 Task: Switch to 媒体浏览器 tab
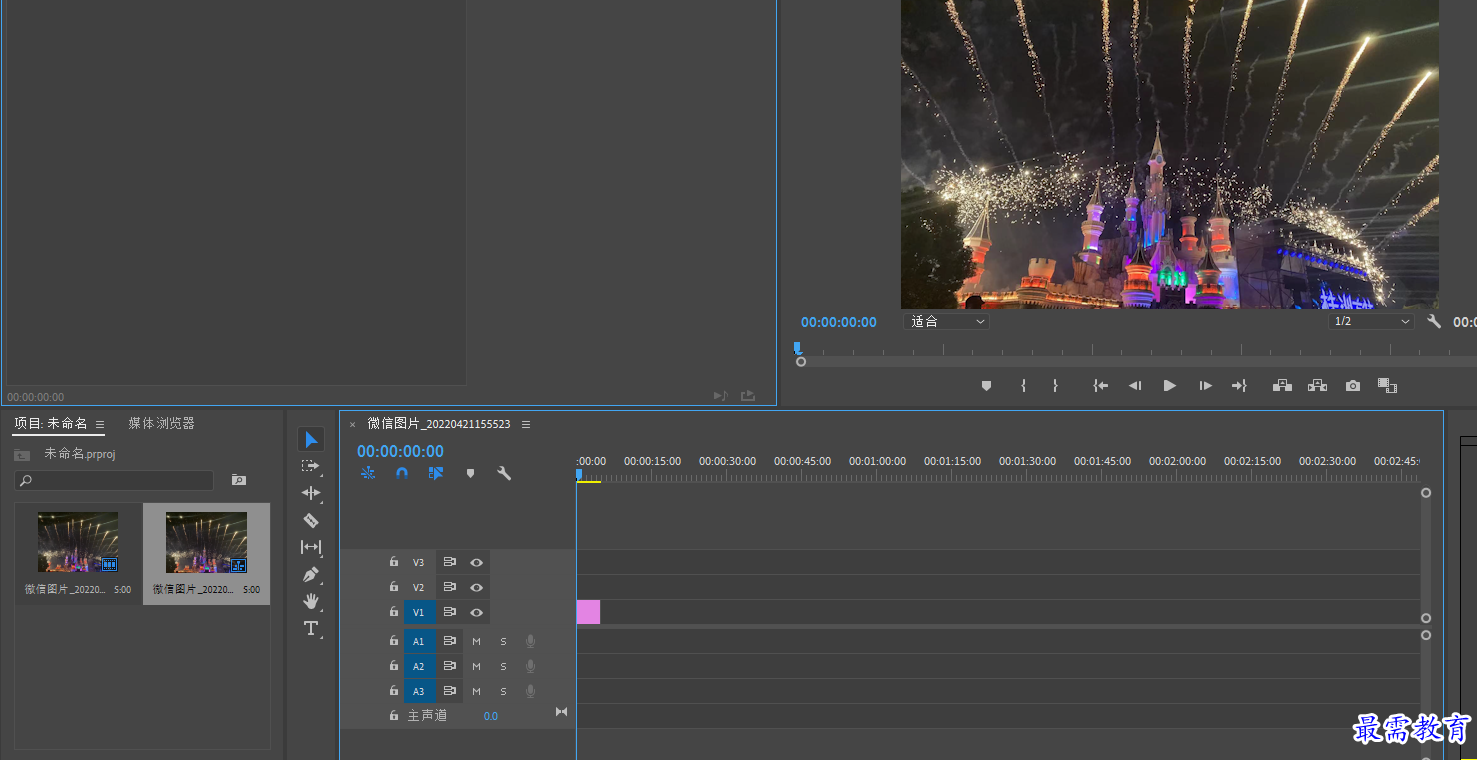(x=161, y=424)
